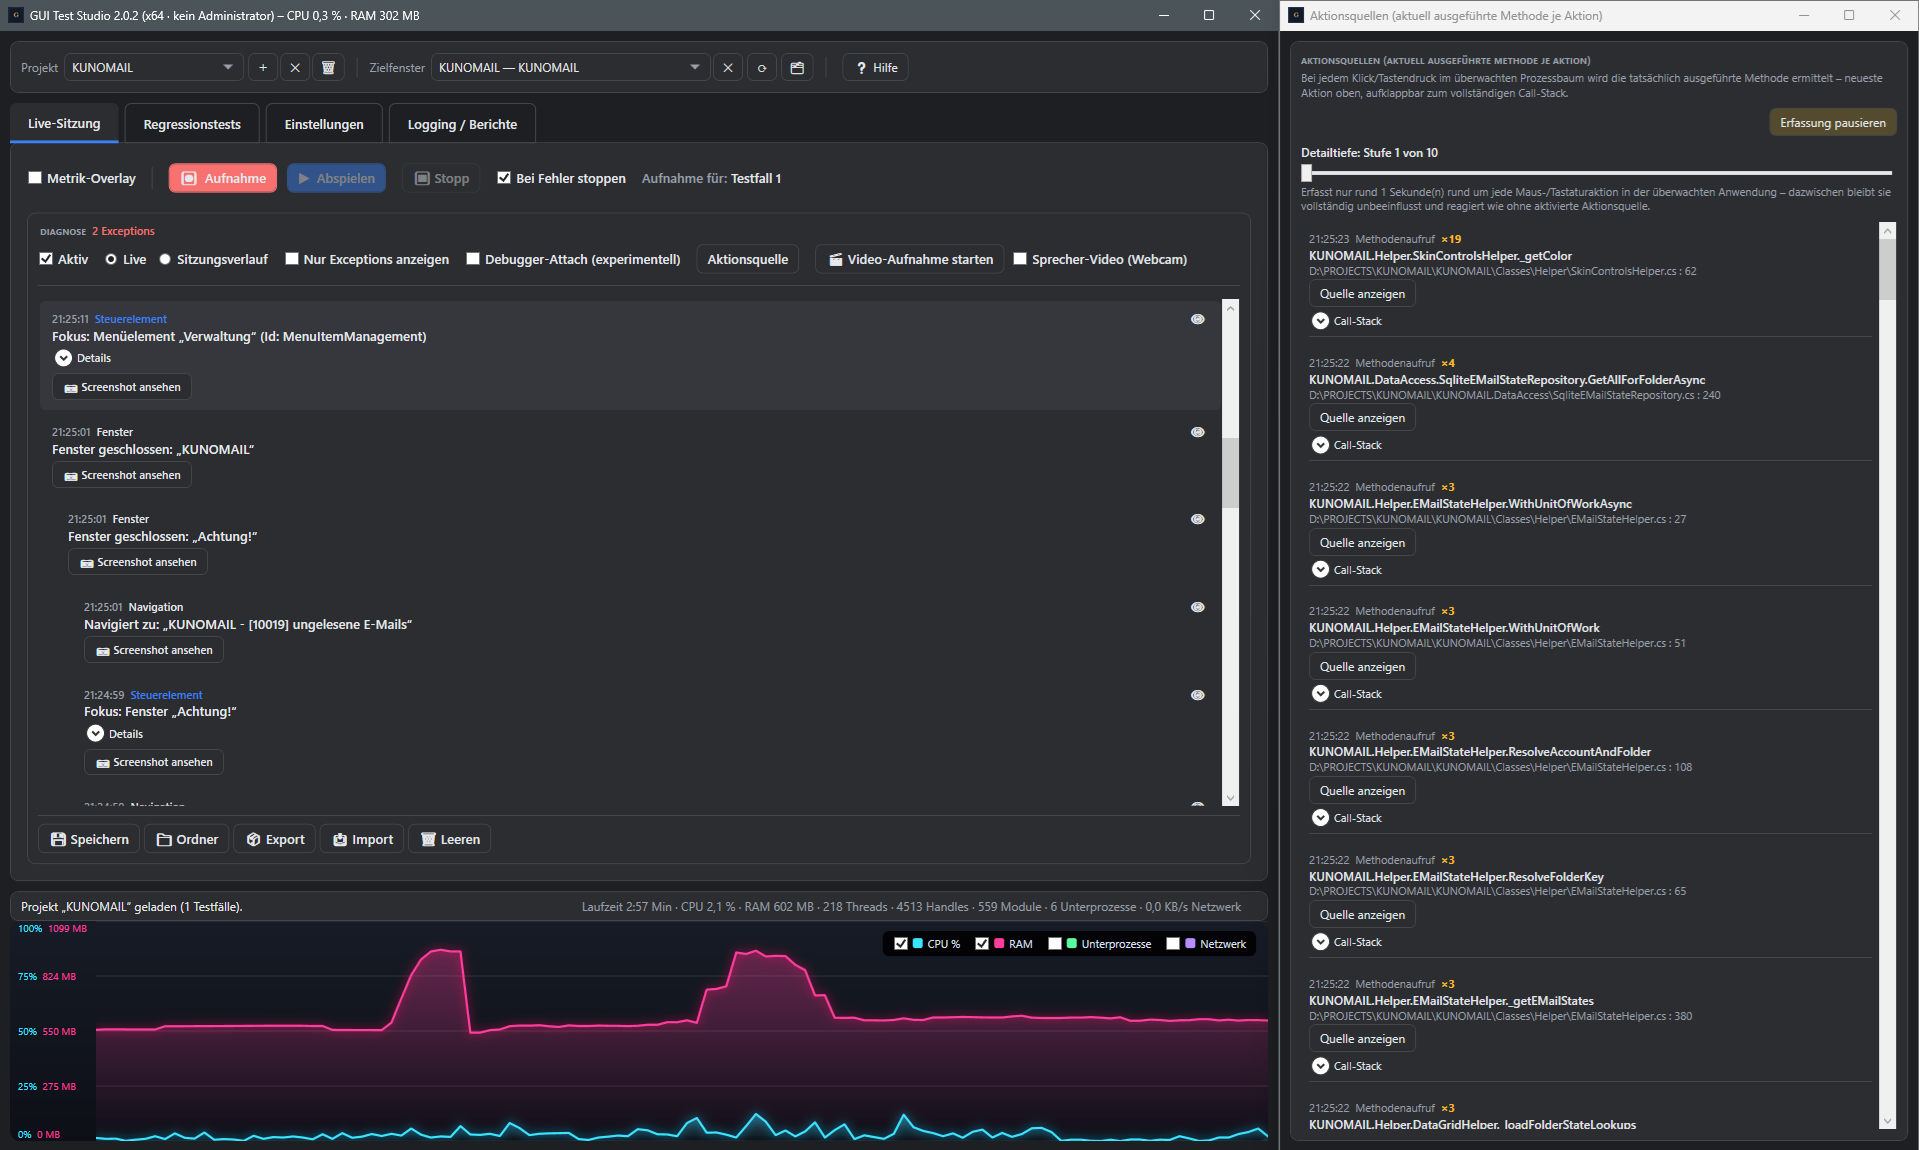Switch to Regressionstests tab
1919x1150 pixels.
(192, 124)
